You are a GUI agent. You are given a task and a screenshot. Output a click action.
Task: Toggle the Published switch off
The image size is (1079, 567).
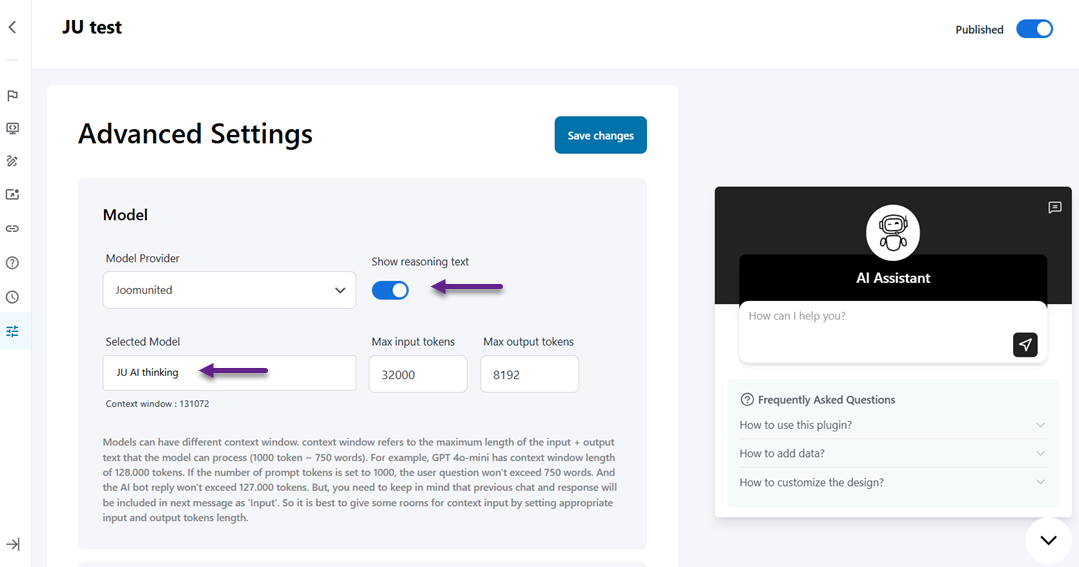[1034, 29]
